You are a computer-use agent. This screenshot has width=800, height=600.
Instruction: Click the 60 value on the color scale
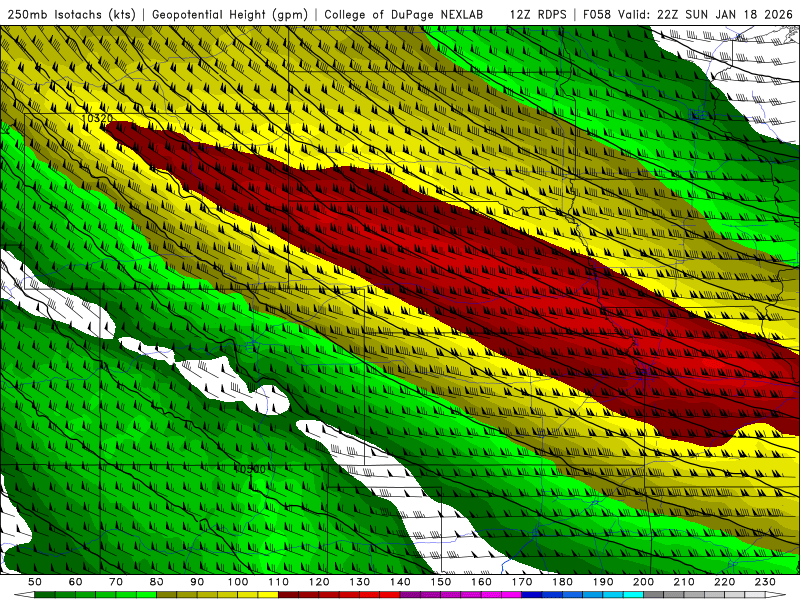click(76, 582)
